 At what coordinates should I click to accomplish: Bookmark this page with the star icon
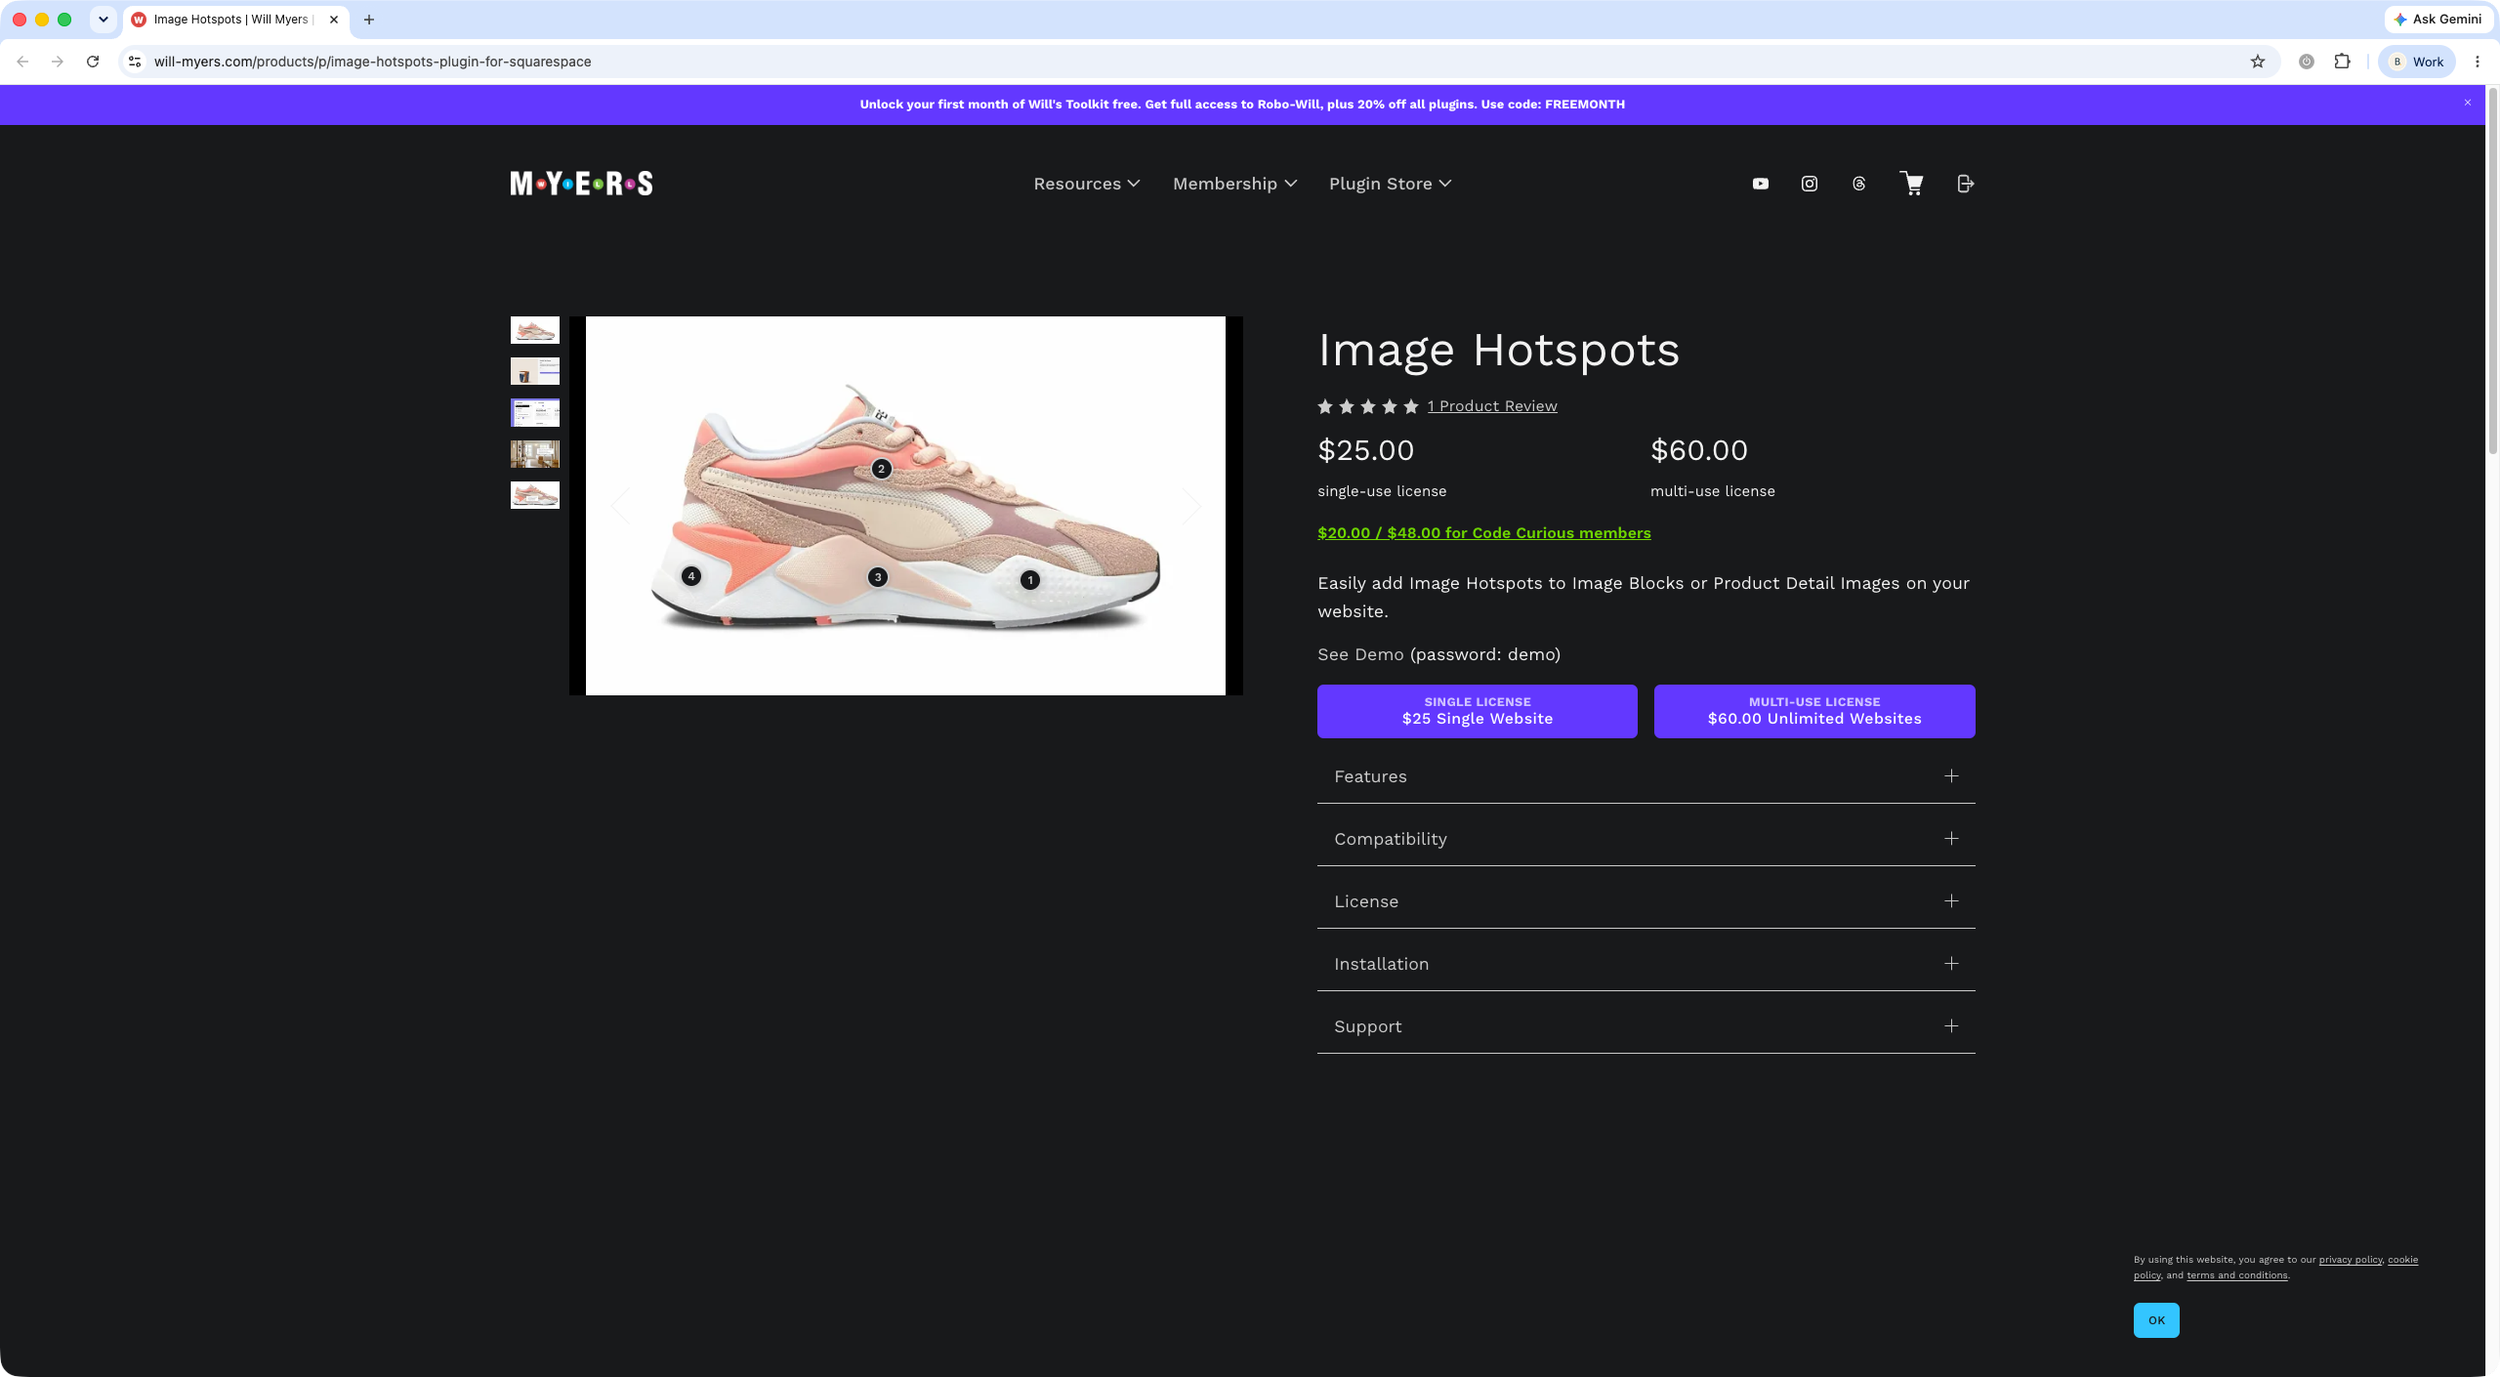(x=2257, y=62)
